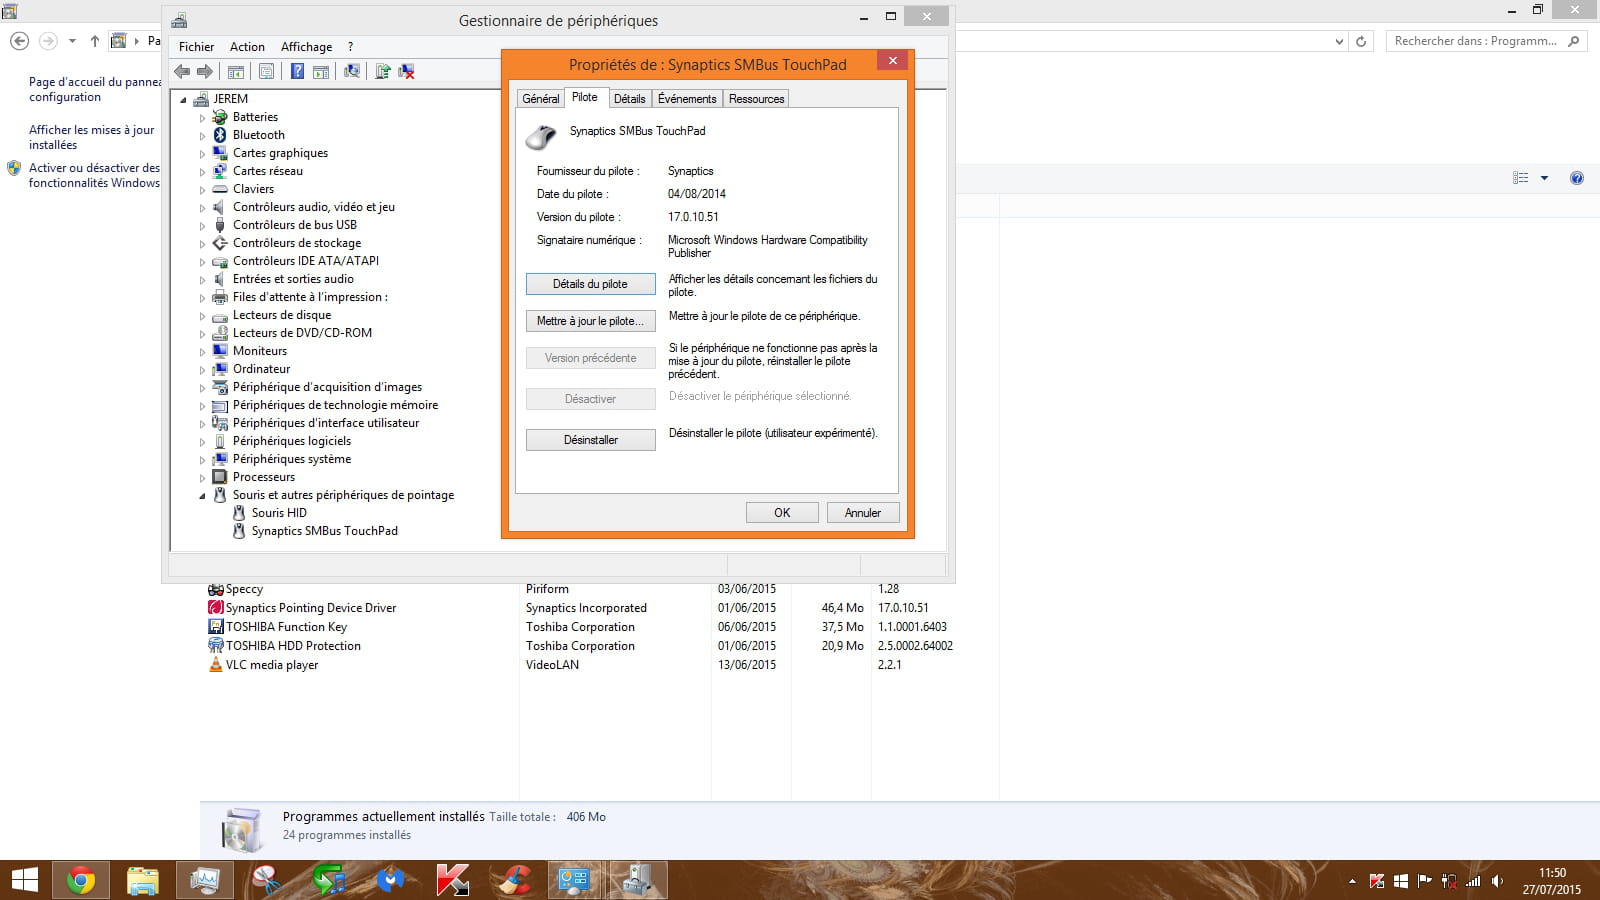
Task: Select Souris HID in device tree
Action: pyautogui.click(x=279, y=513)
